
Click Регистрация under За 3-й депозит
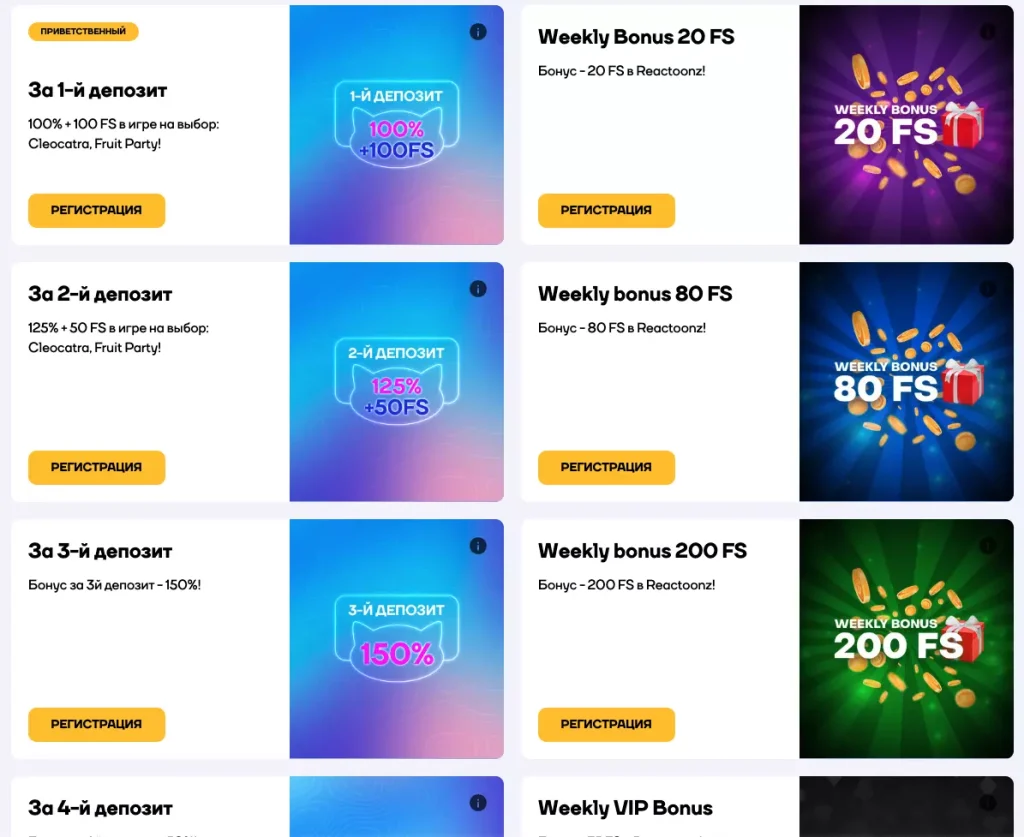coord(96,724)
